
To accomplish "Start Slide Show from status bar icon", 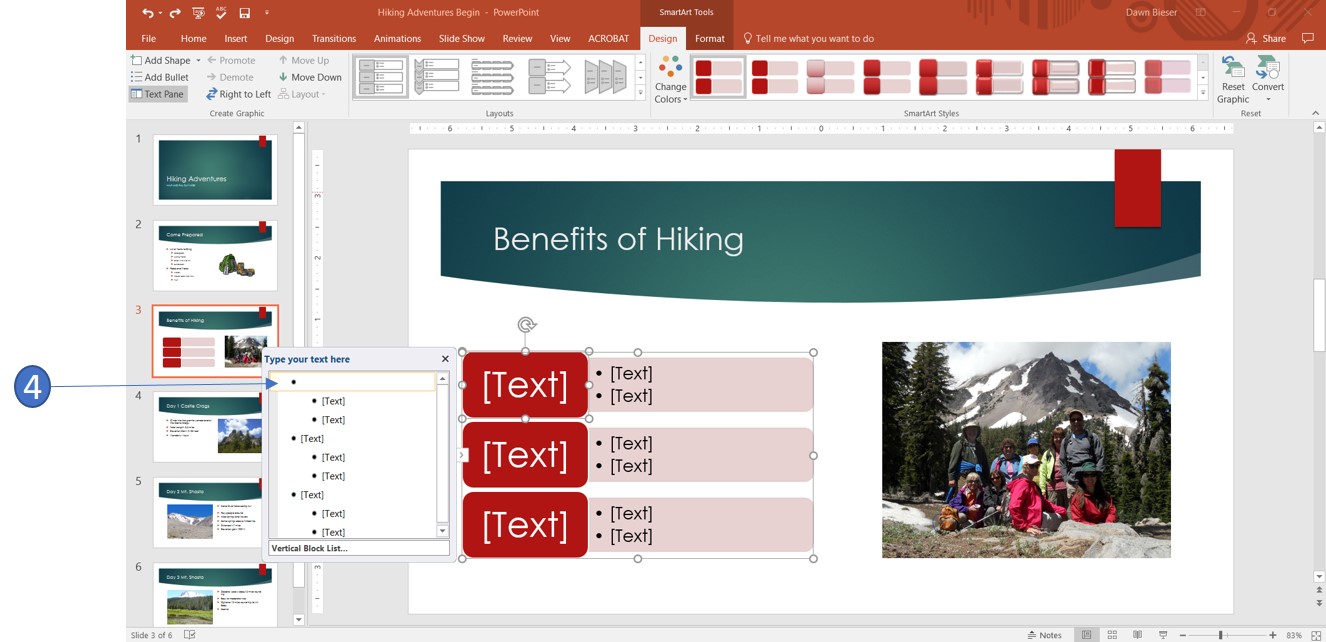I will 1163,635.
